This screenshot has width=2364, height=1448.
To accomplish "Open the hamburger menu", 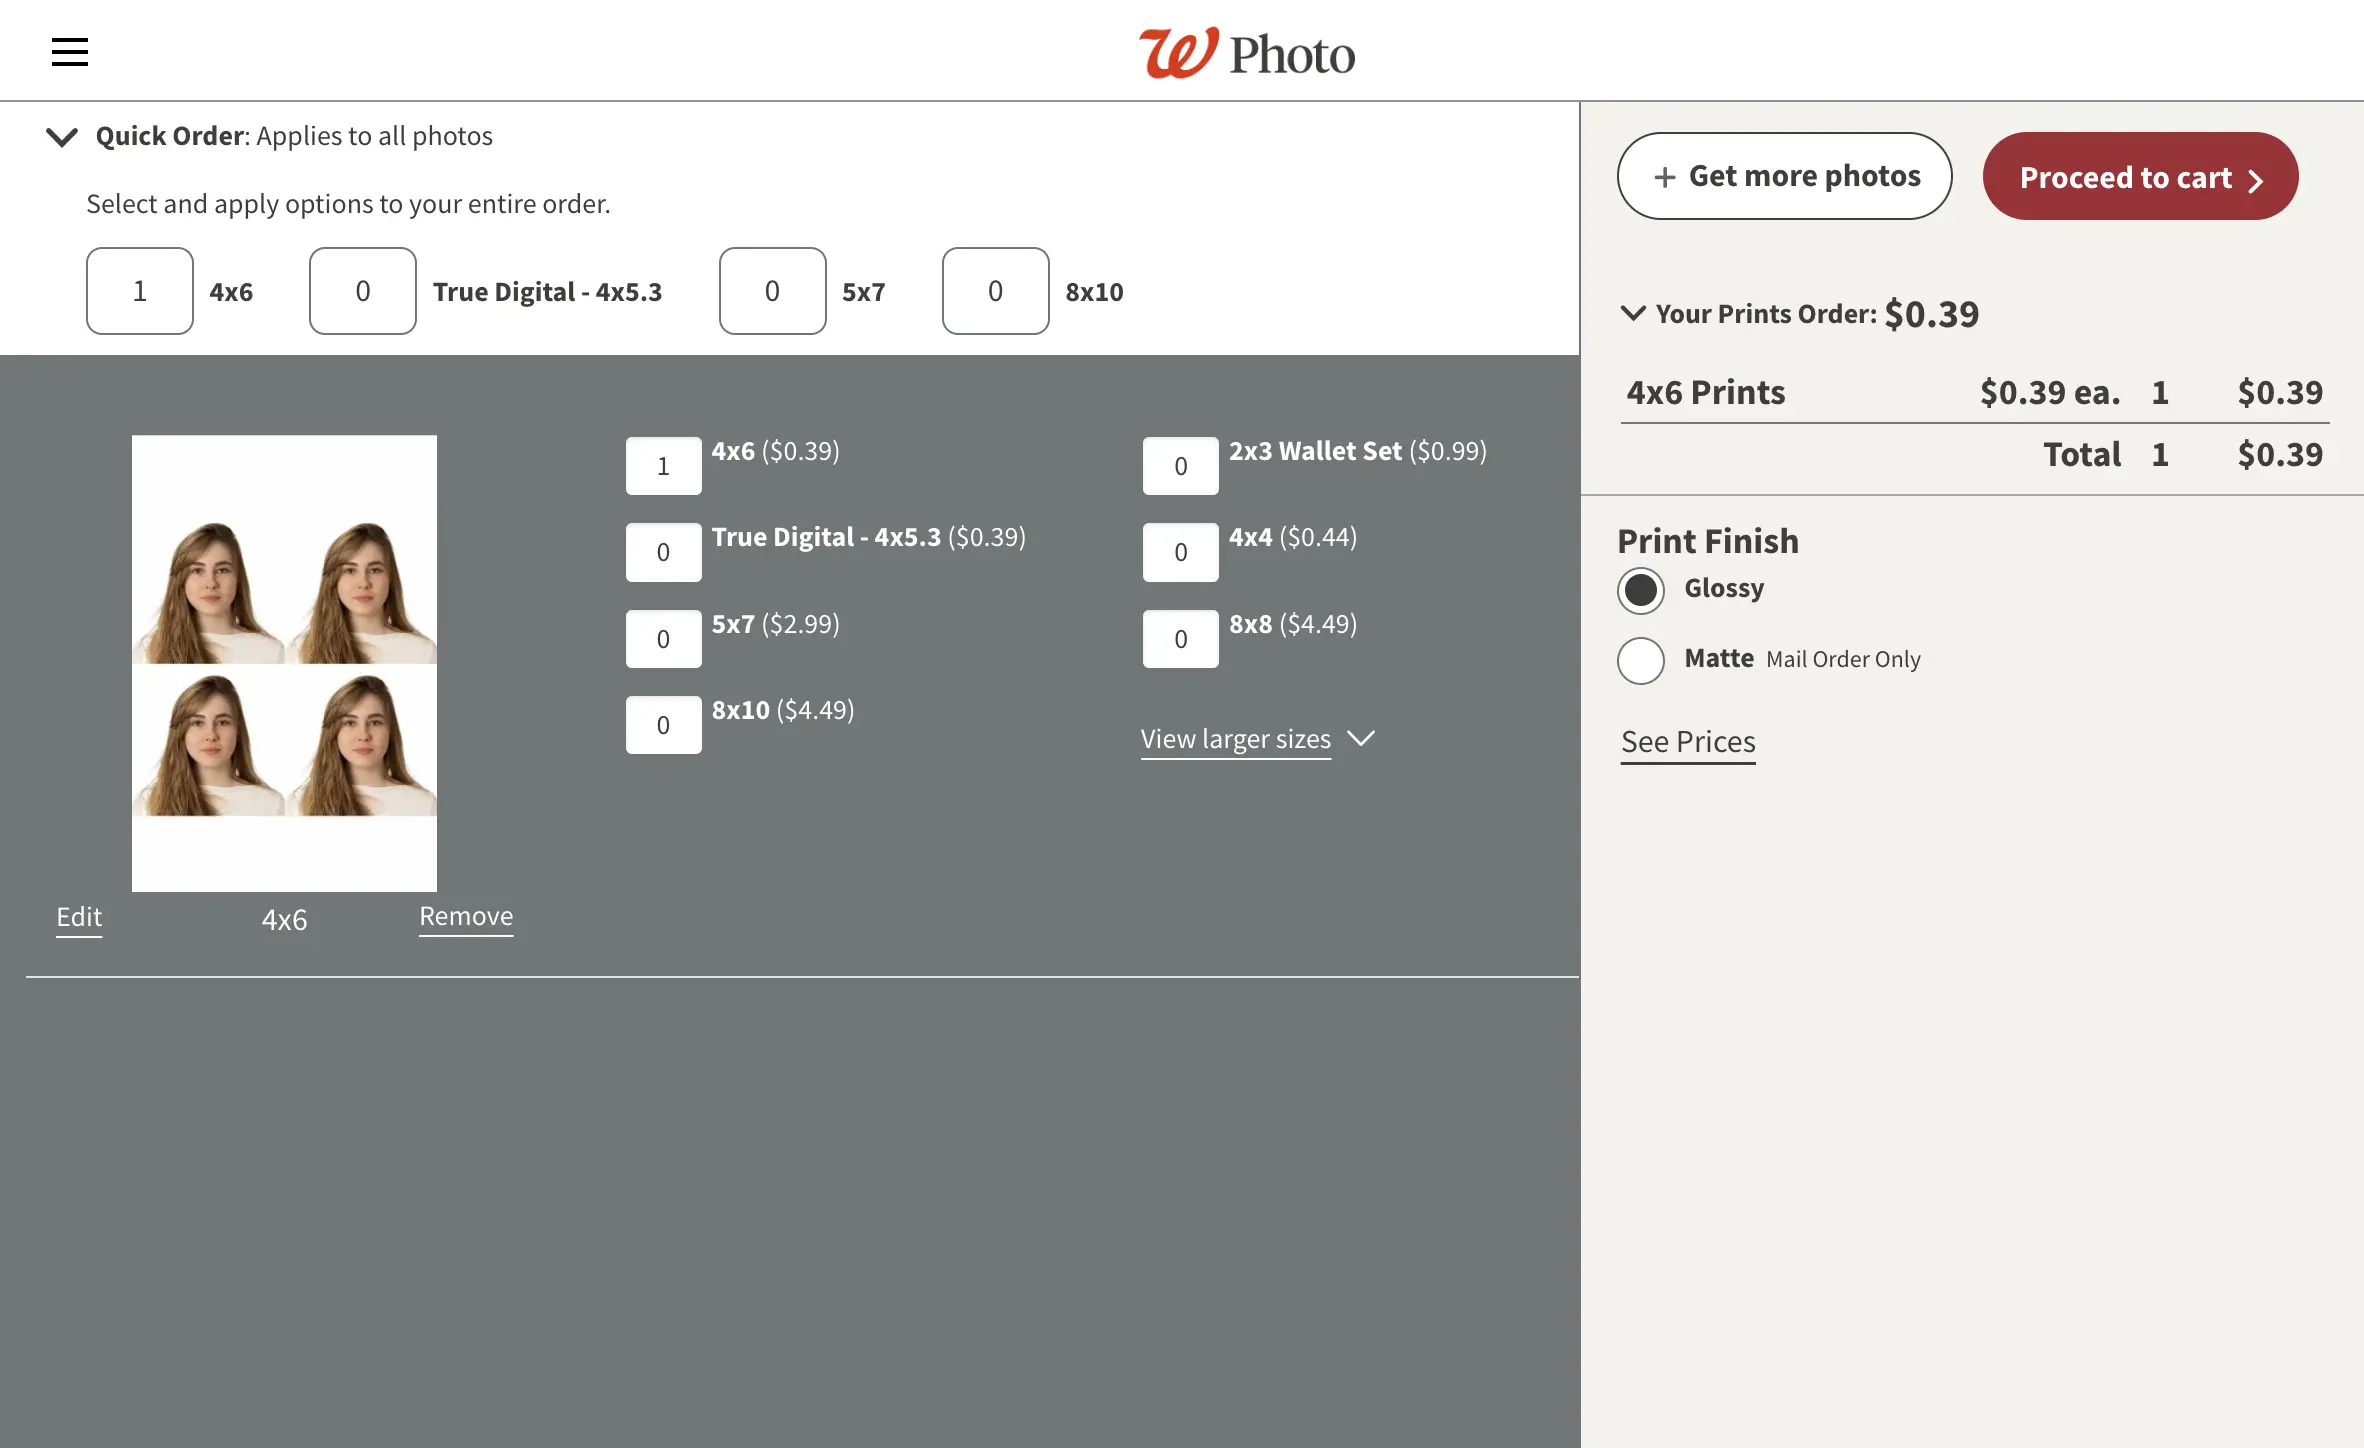I will 70,52.
